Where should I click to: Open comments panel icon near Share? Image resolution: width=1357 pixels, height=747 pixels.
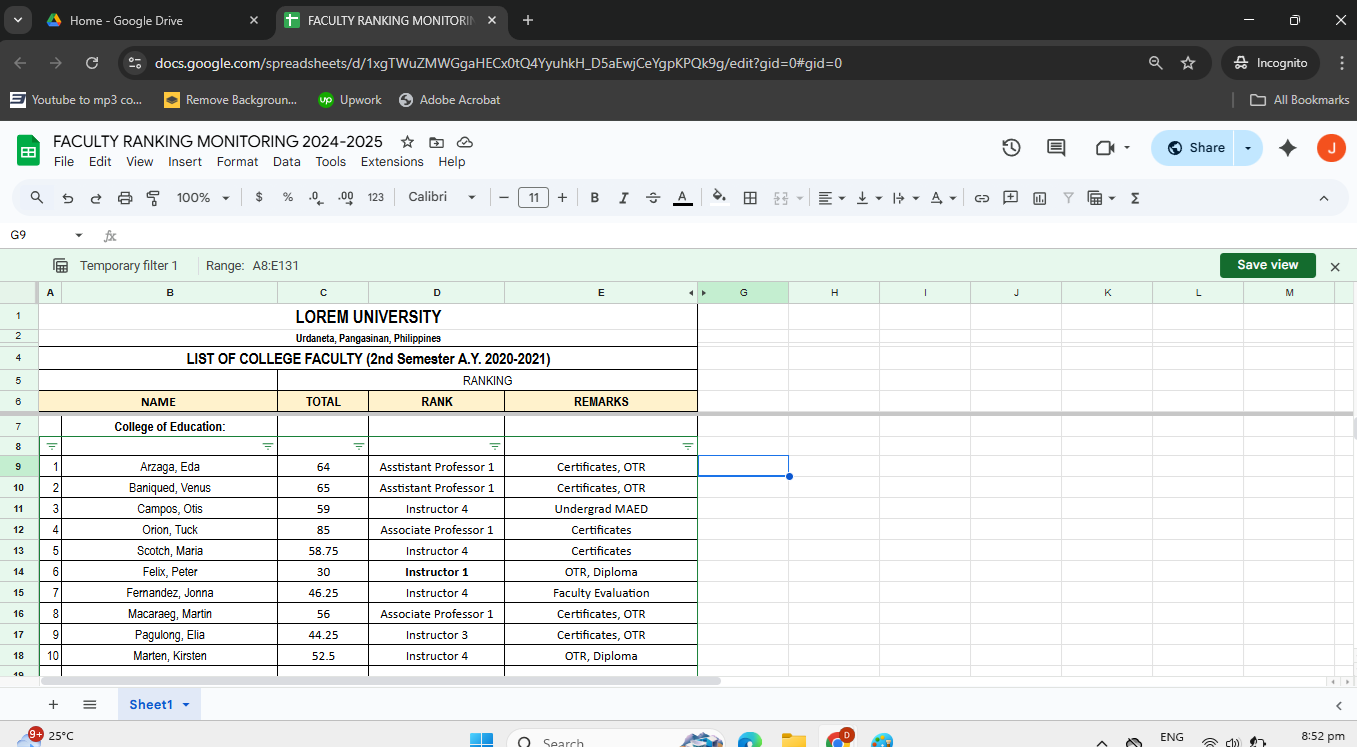coord(1056,148)
